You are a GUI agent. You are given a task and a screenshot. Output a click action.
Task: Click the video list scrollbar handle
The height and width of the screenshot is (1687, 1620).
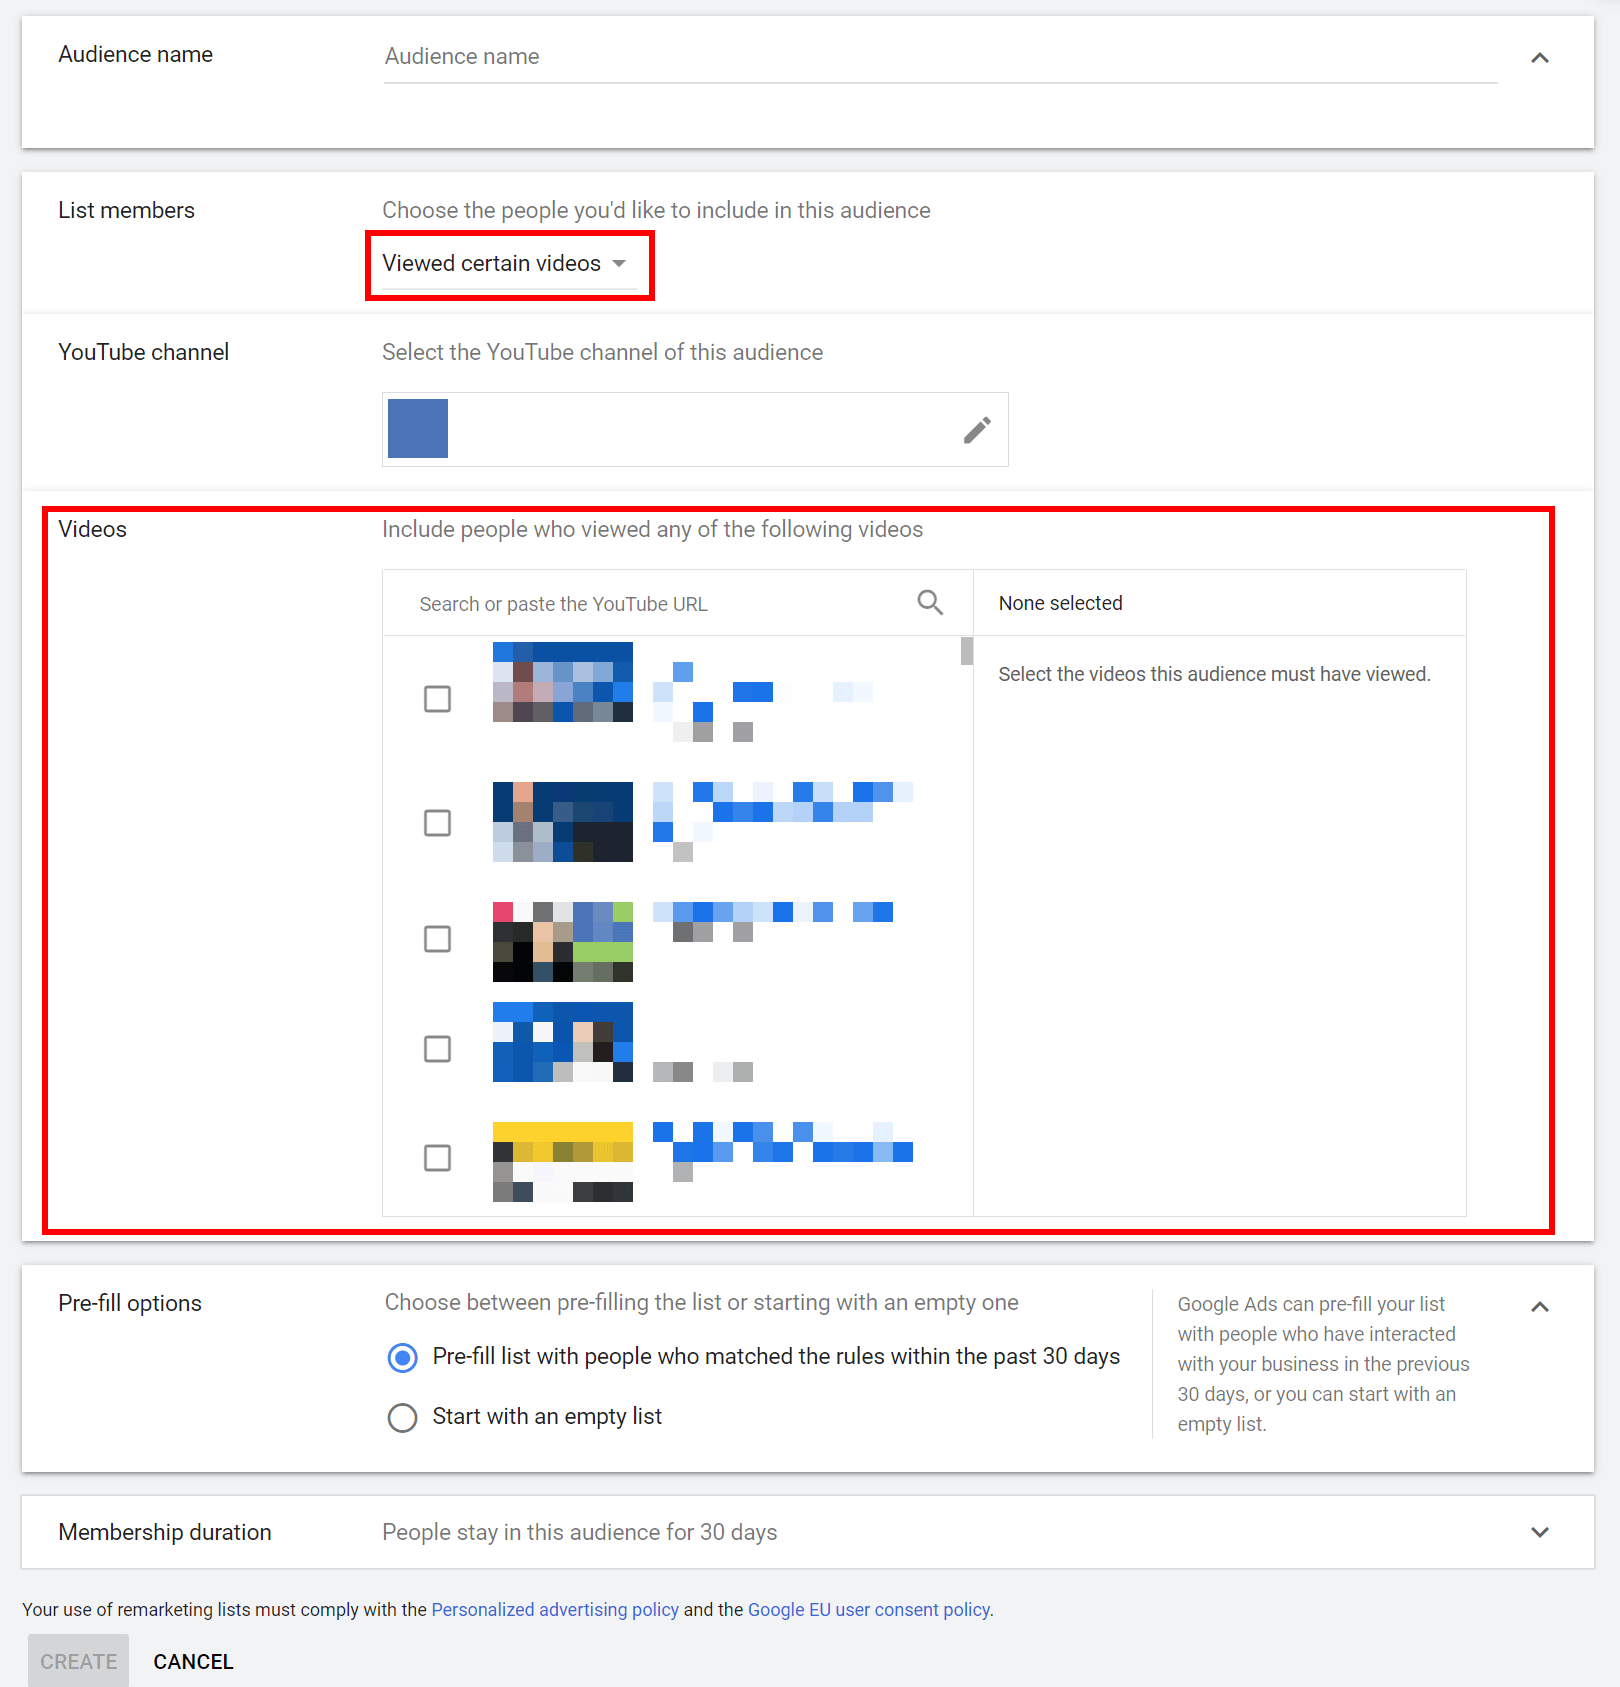click(x=966, y=651)
